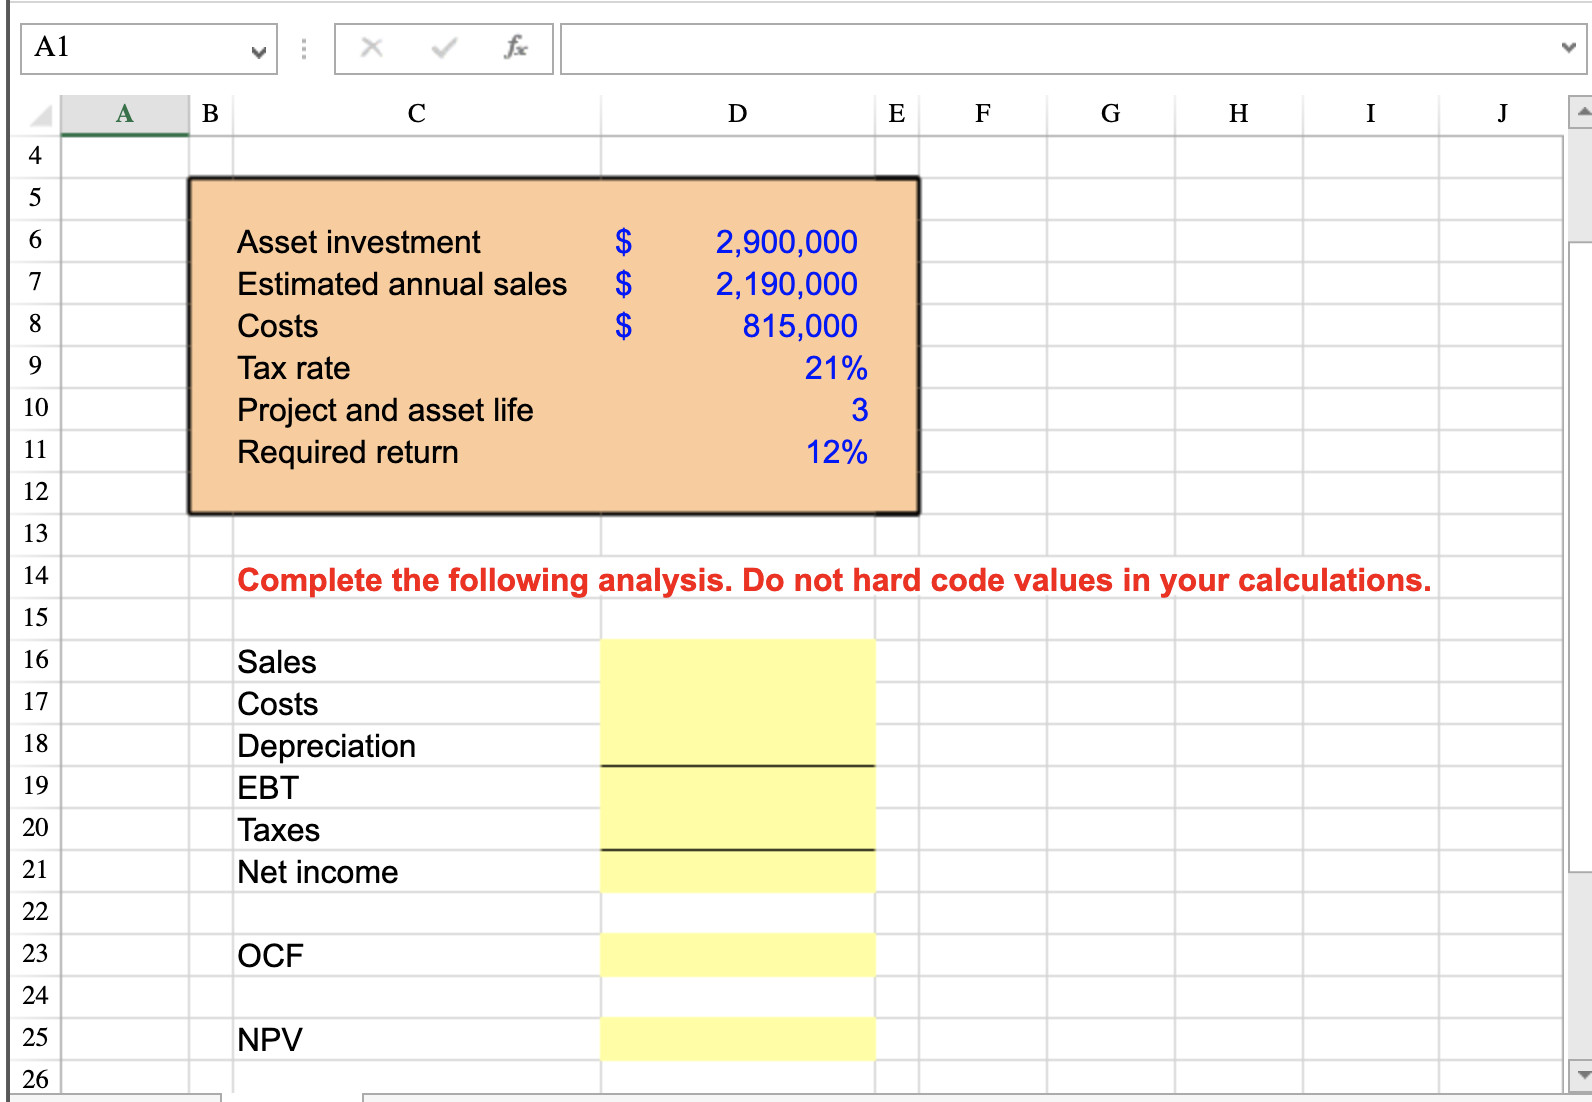The height and width of the screenshot is (1102, 1592).
Task: Click the project life value 3
Action: [x=860, y=410]
